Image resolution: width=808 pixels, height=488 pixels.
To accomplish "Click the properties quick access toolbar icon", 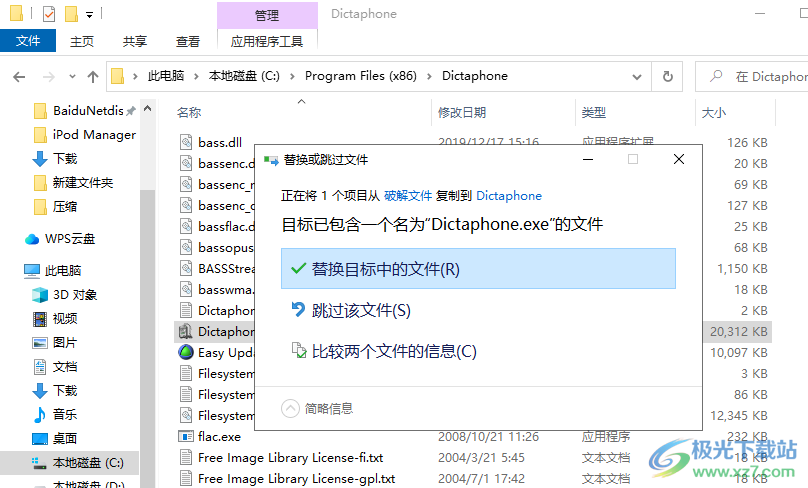I will coord(49,14).
